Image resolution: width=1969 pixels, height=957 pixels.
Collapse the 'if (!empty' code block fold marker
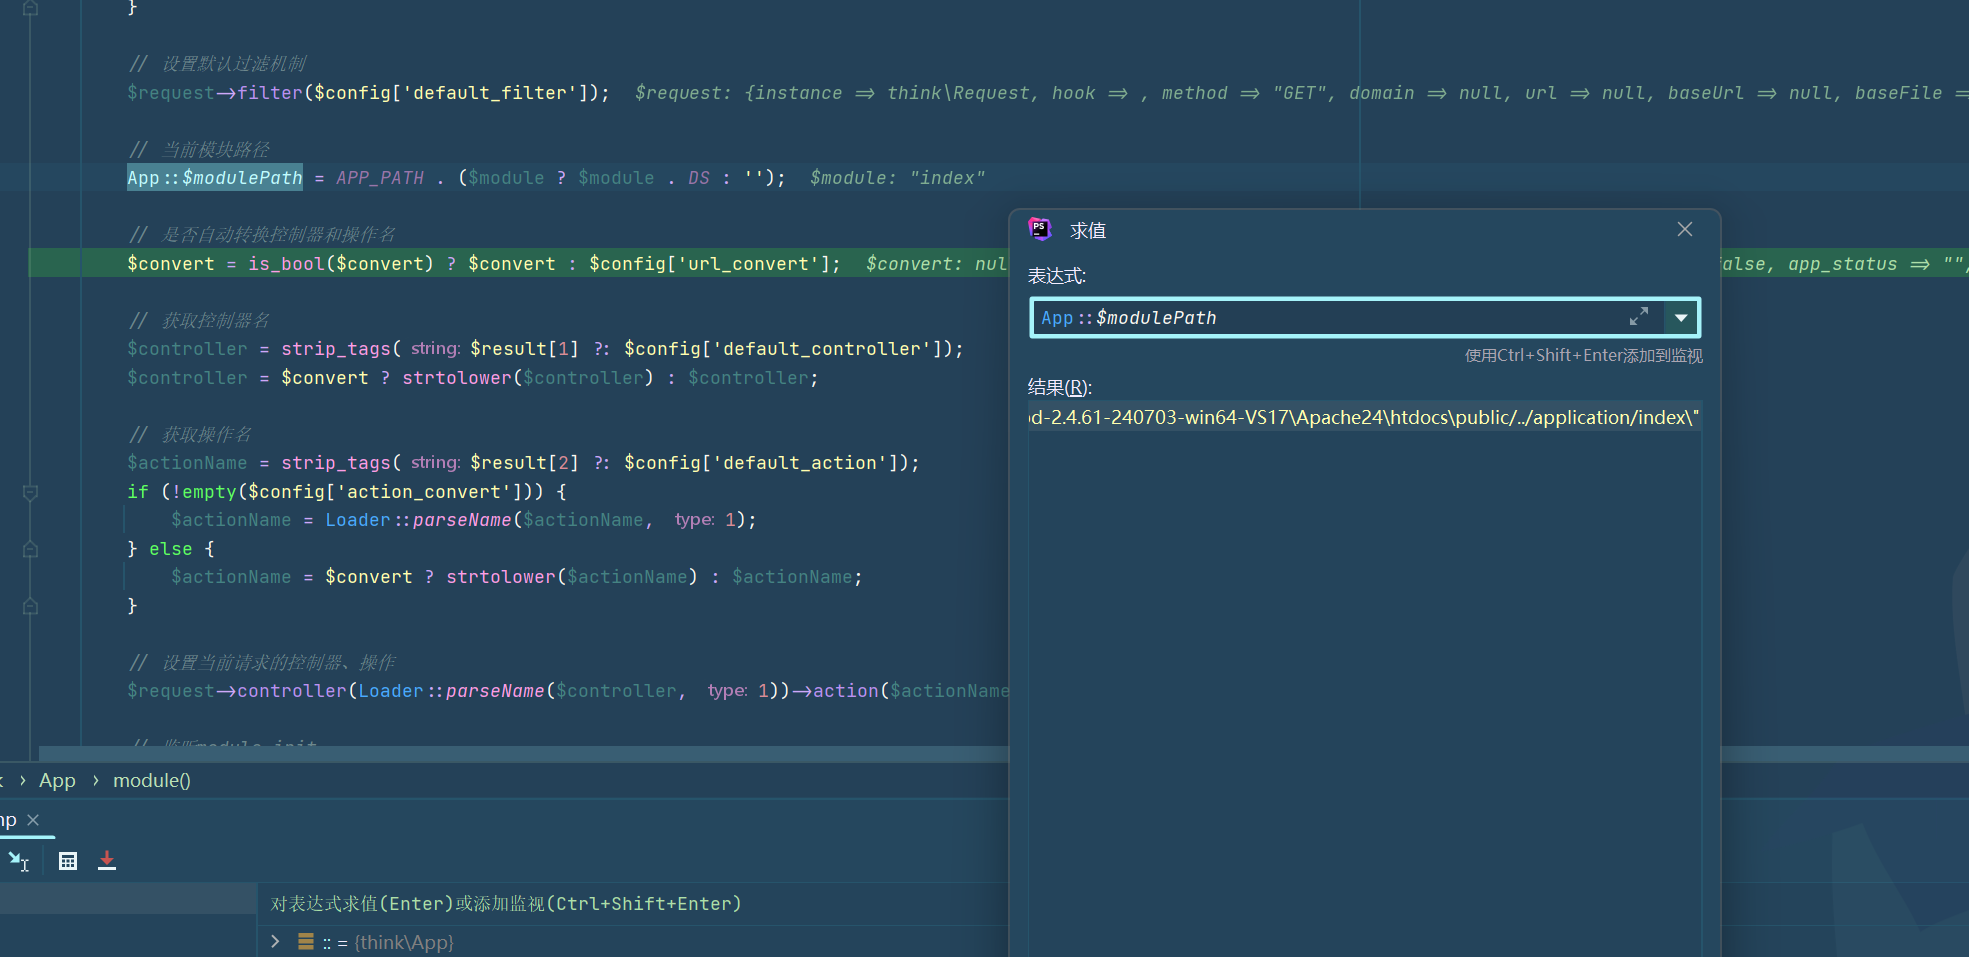coord(30,492)
